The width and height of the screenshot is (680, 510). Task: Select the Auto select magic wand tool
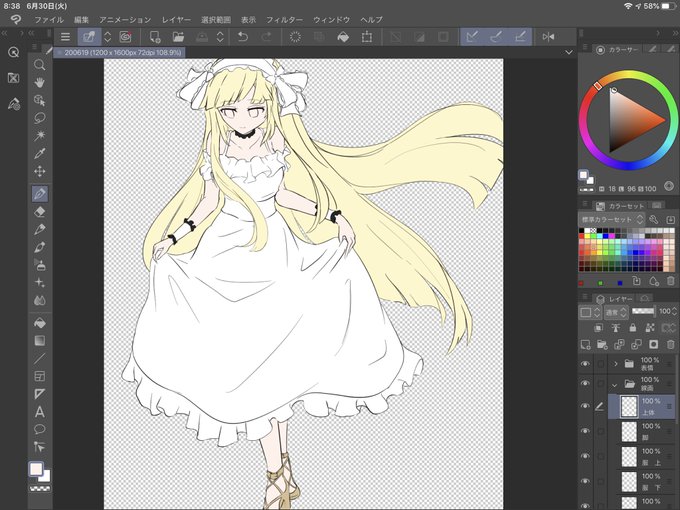[40, 136]
